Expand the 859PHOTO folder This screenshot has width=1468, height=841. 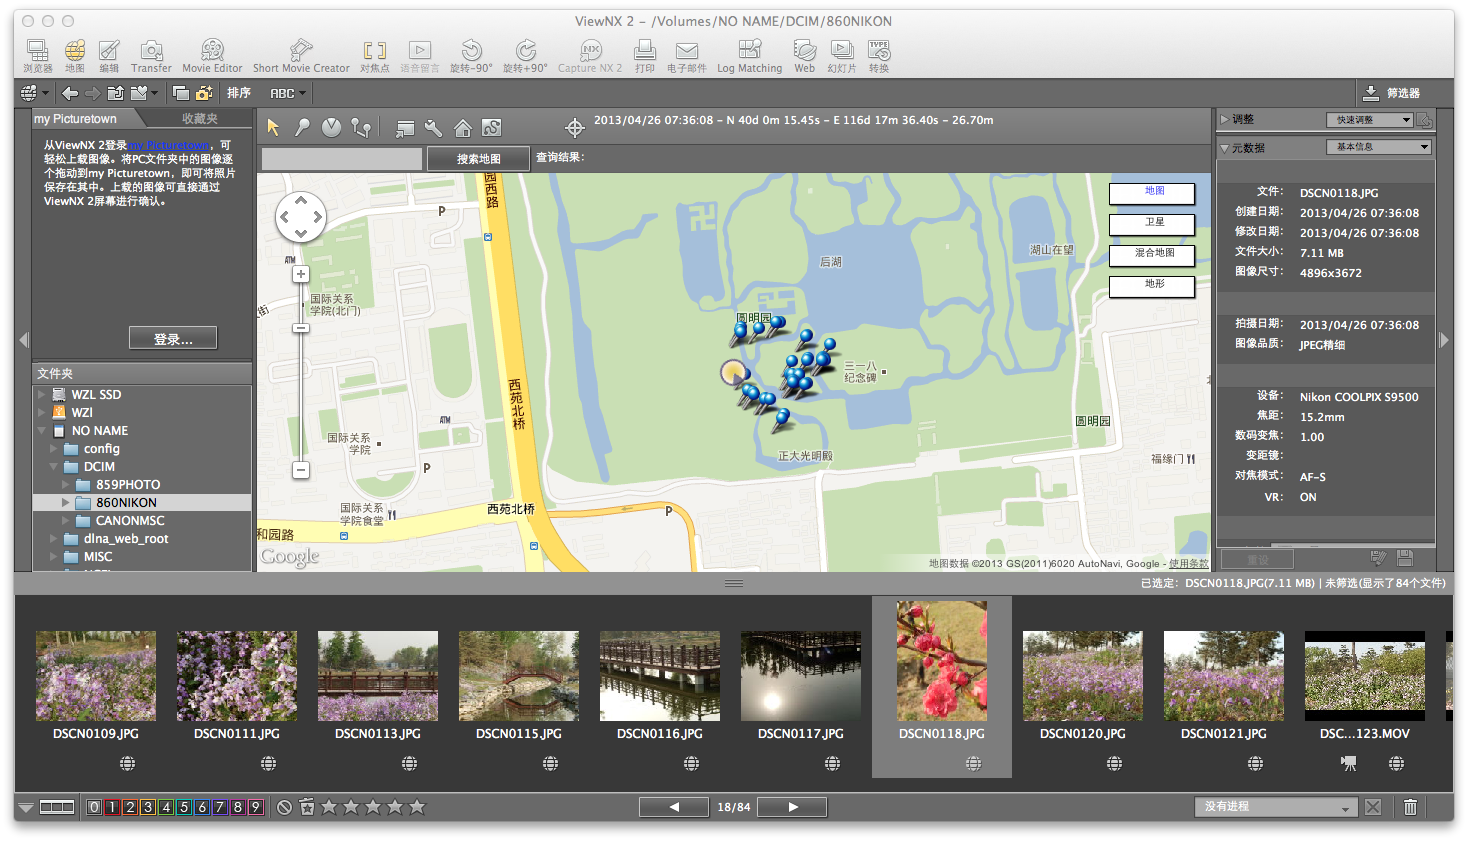click(67, 485)
